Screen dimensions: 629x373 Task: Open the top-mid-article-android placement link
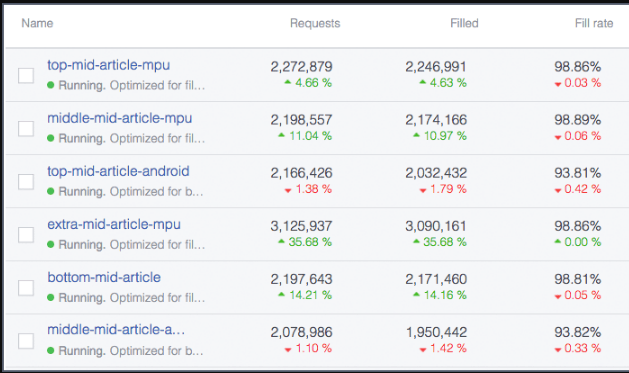pos(118,171)
